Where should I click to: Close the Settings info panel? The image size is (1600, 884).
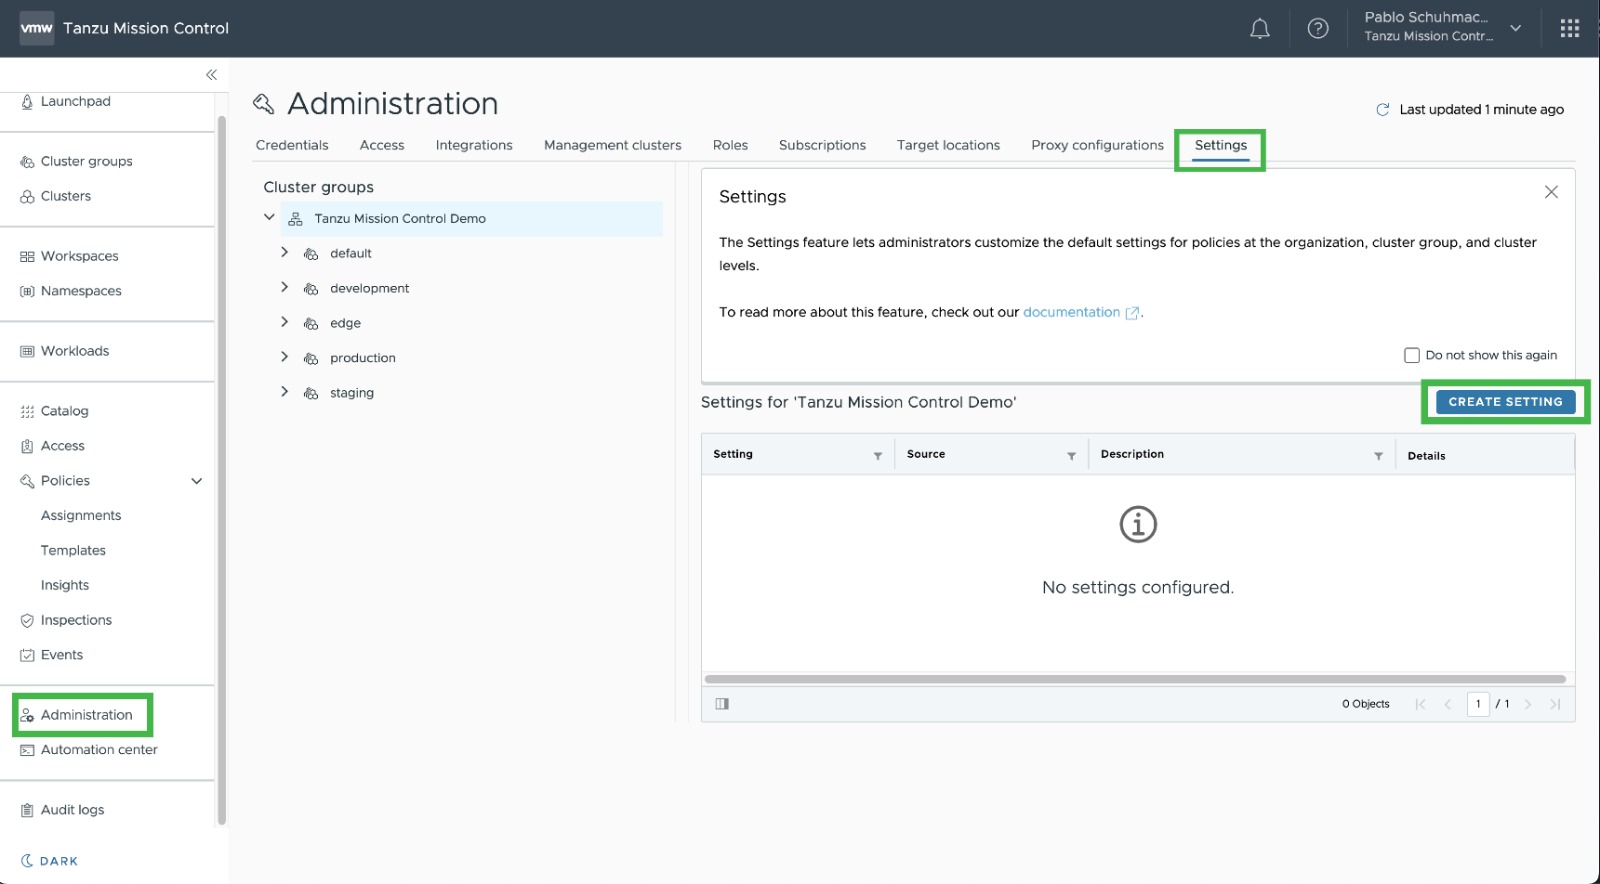tap(1551, 192)
